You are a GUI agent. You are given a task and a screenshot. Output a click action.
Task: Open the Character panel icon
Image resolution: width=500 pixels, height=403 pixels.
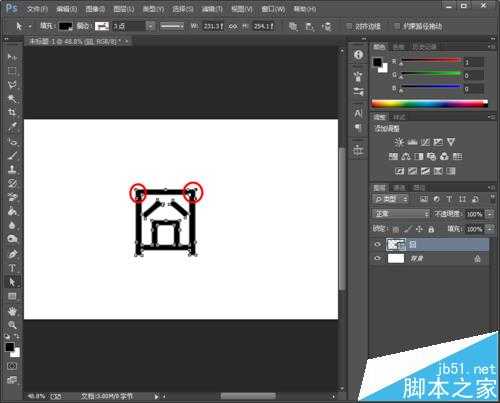[x=358, y=113]
